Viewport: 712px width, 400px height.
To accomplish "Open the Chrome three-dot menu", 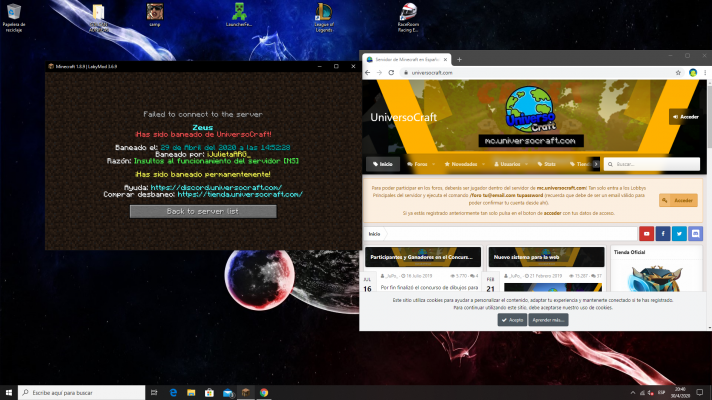I will 704,73.
